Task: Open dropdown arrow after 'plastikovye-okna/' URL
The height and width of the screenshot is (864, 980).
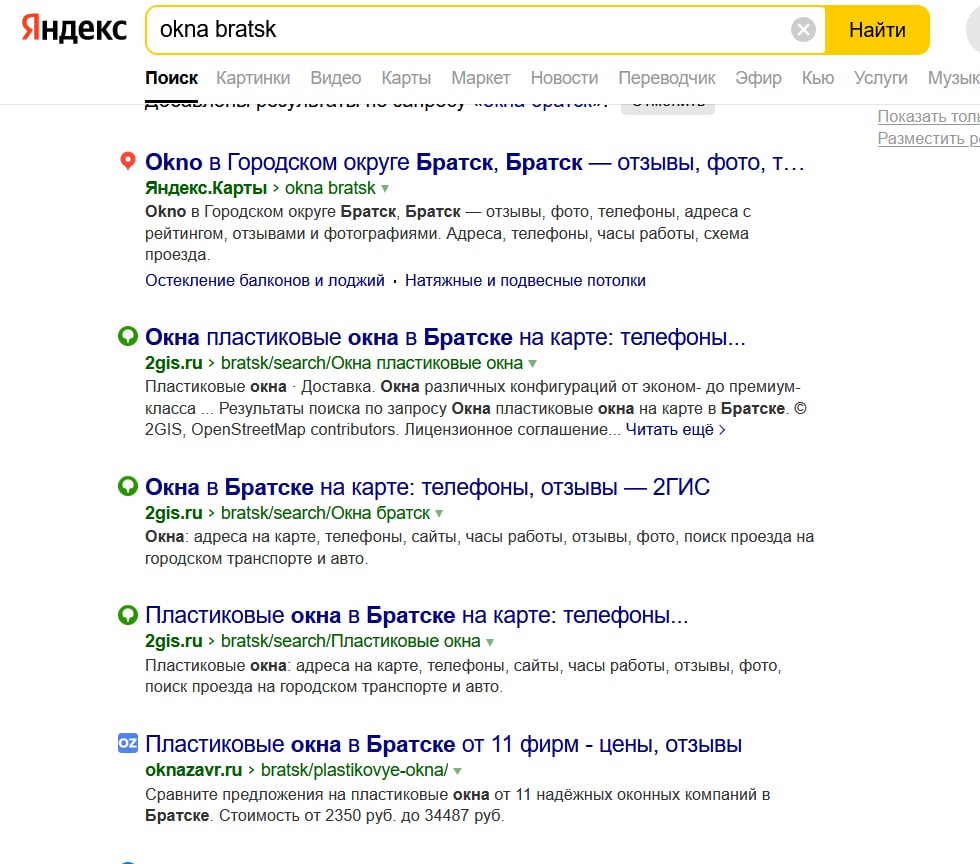Action: click(458, 771)
